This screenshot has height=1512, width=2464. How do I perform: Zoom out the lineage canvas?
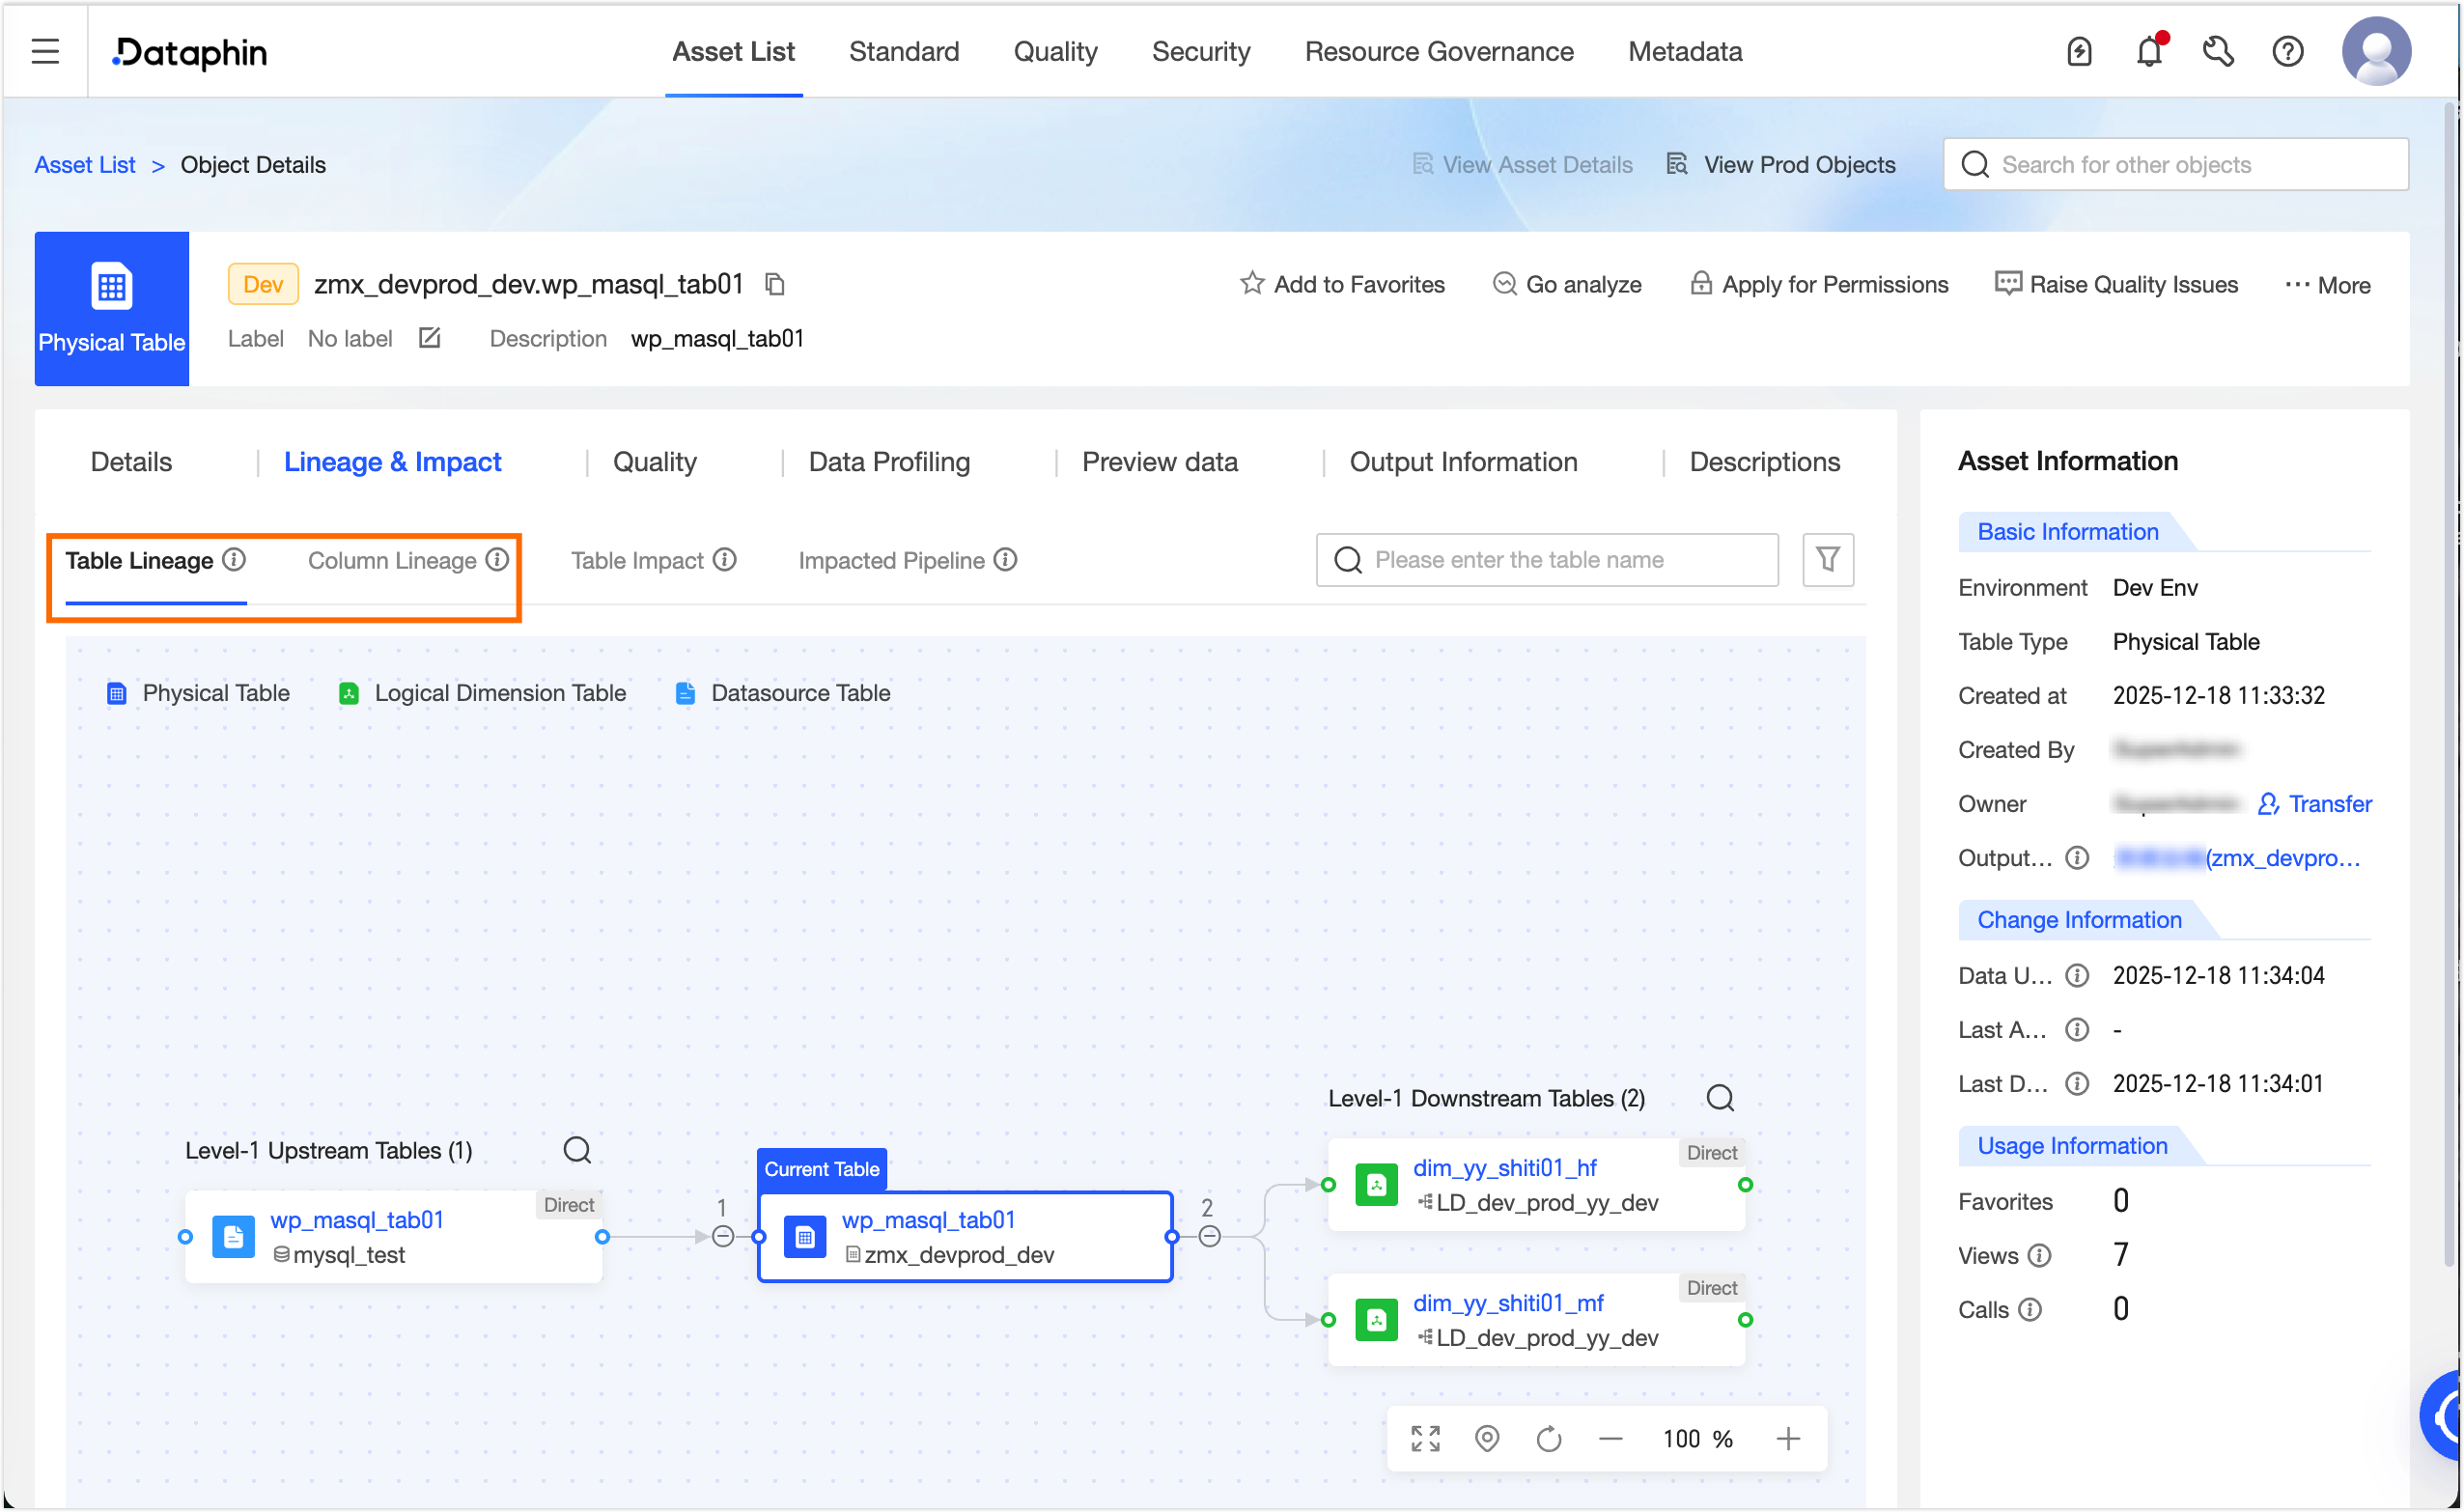click(1610, 1438)
